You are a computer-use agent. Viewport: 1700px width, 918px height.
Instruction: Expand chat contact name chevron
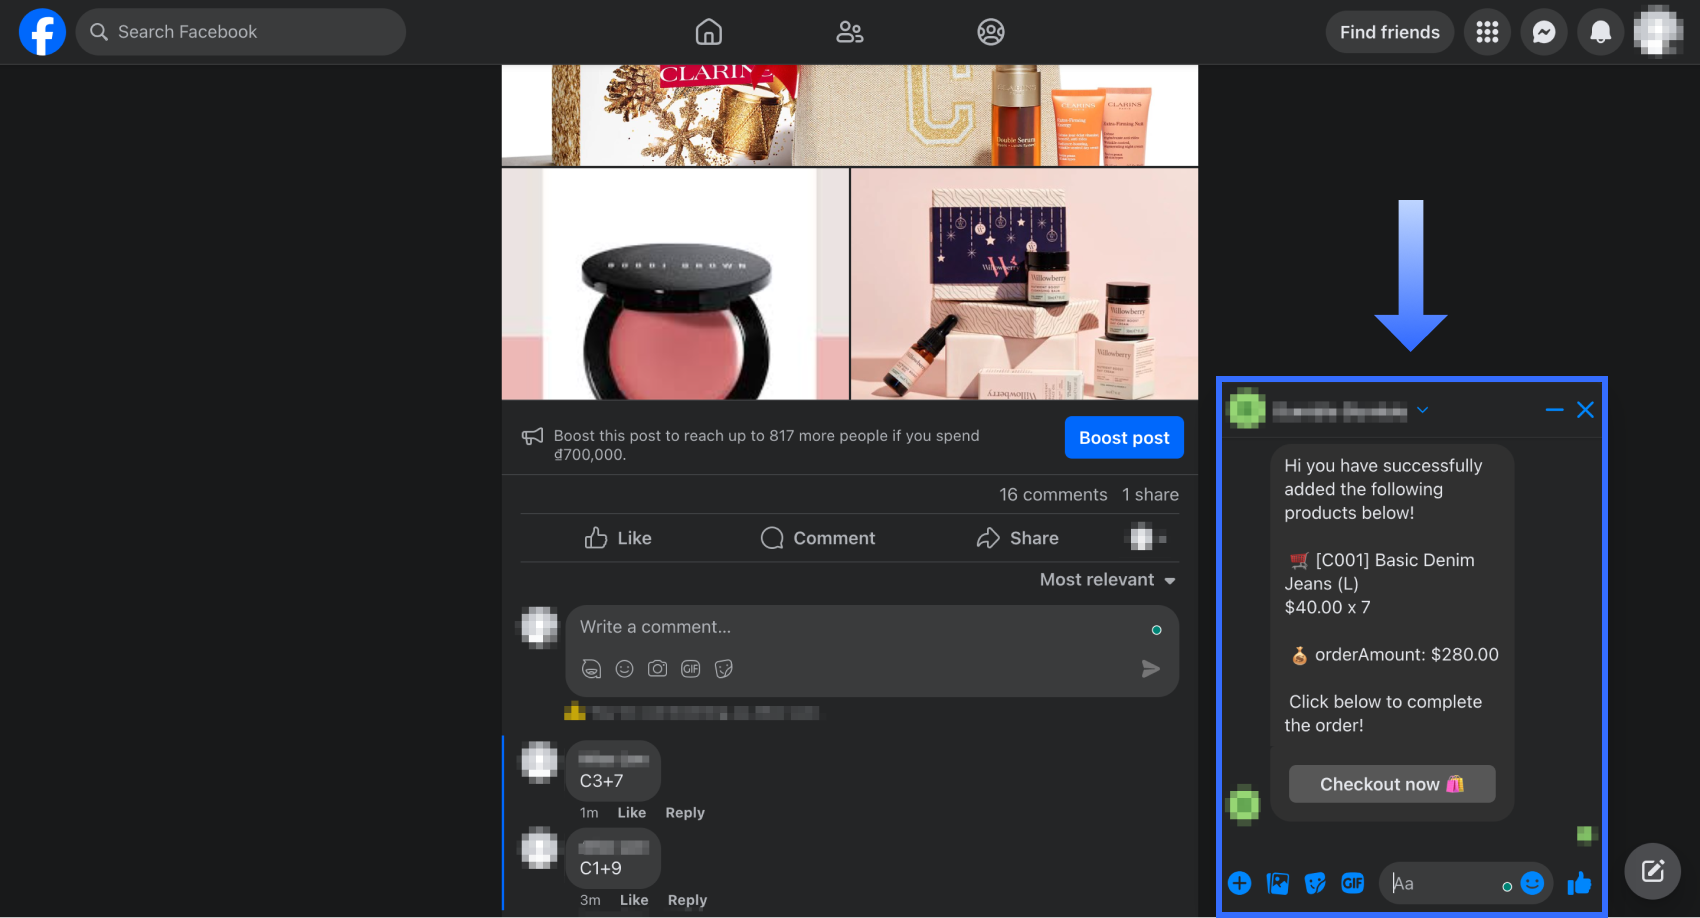coord(1422,410)
